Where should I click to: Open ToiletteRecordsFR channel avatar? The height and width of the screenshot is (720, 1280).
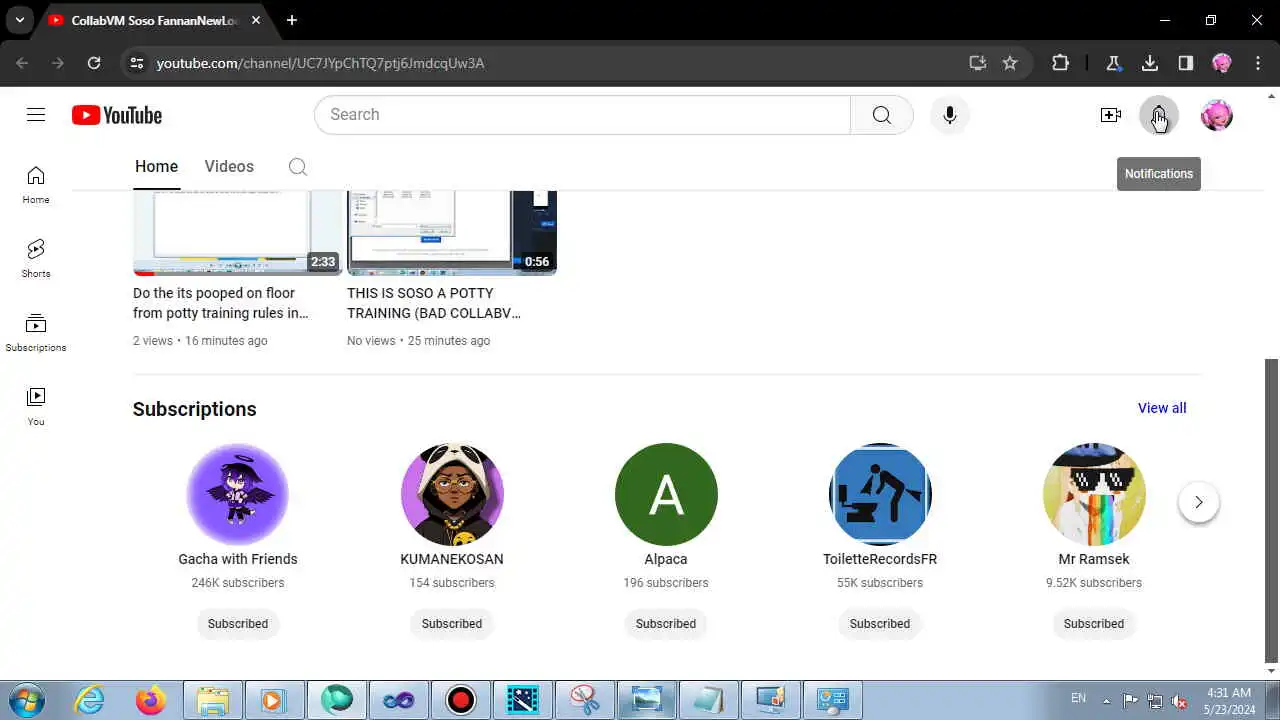tap(880, 494)
